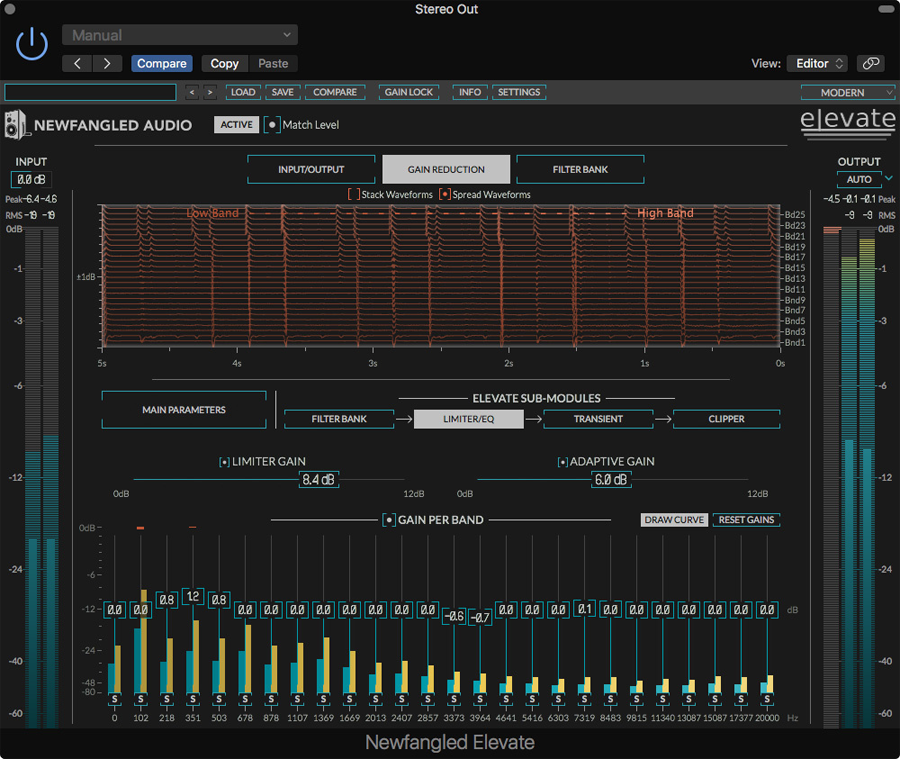Open the FILTER BANK sub-module
Screen dimensions: 900x759
pyautogui.click(x=339, y=419)
